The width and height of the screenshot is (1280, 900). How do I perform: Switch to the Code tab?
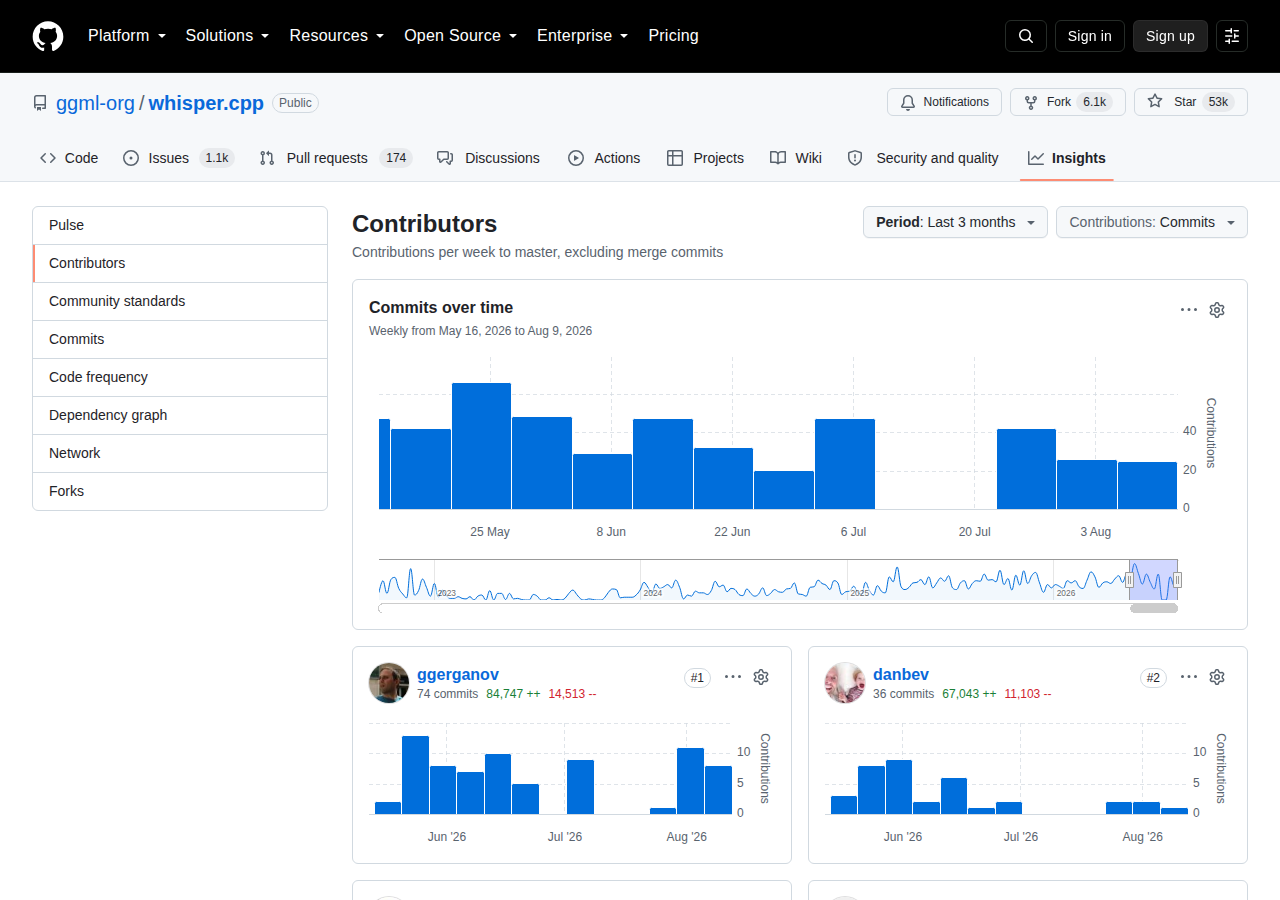coord(69,158)
